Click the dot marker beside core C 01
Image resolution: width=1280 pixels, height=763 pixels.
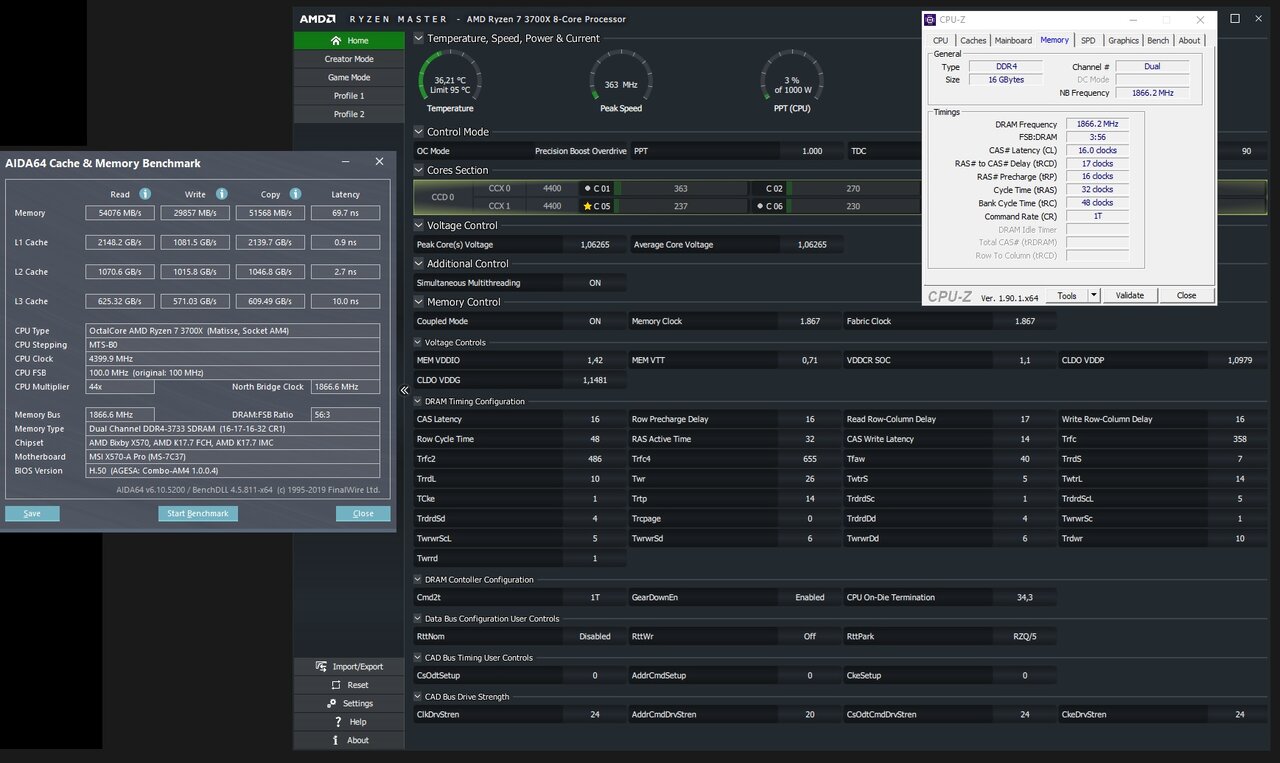587,188
